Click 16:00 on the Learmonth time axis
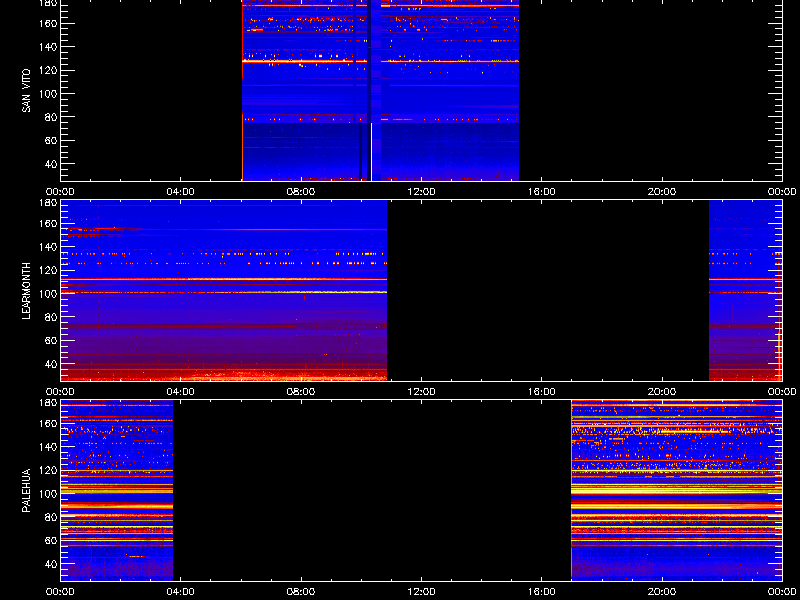The image size is (800, 600). [542, 392]
